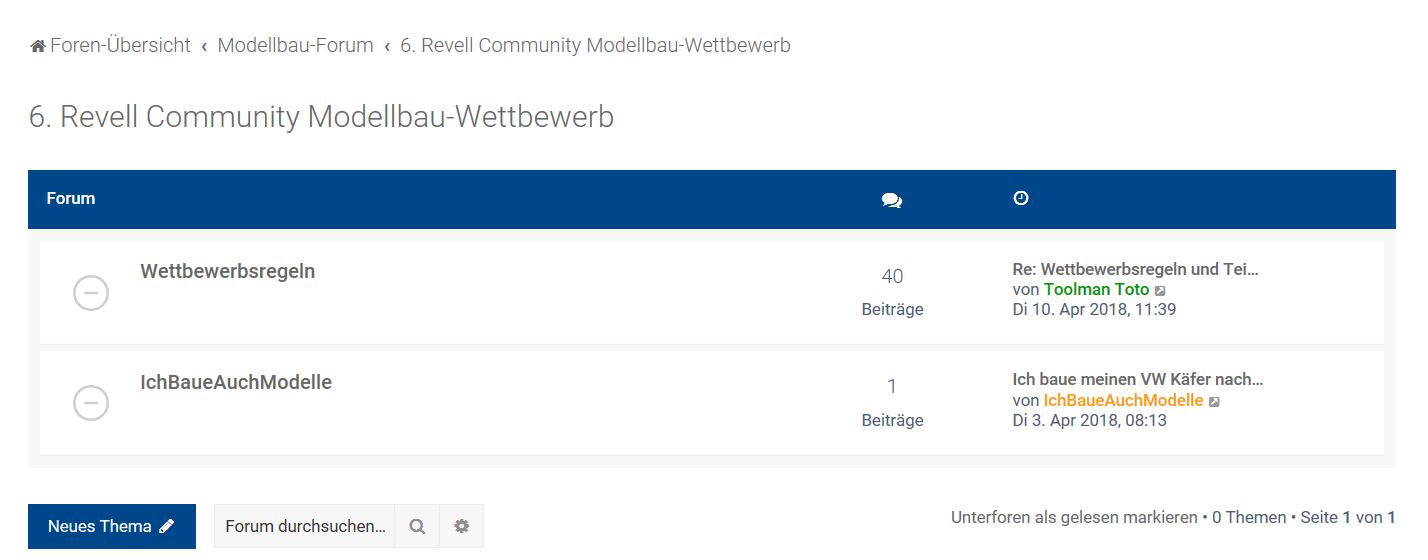Screen dimensions: 1428x560
Task: Jump to latest post by IchBaueAuchModelle icon
Action: pos(1214,402)
